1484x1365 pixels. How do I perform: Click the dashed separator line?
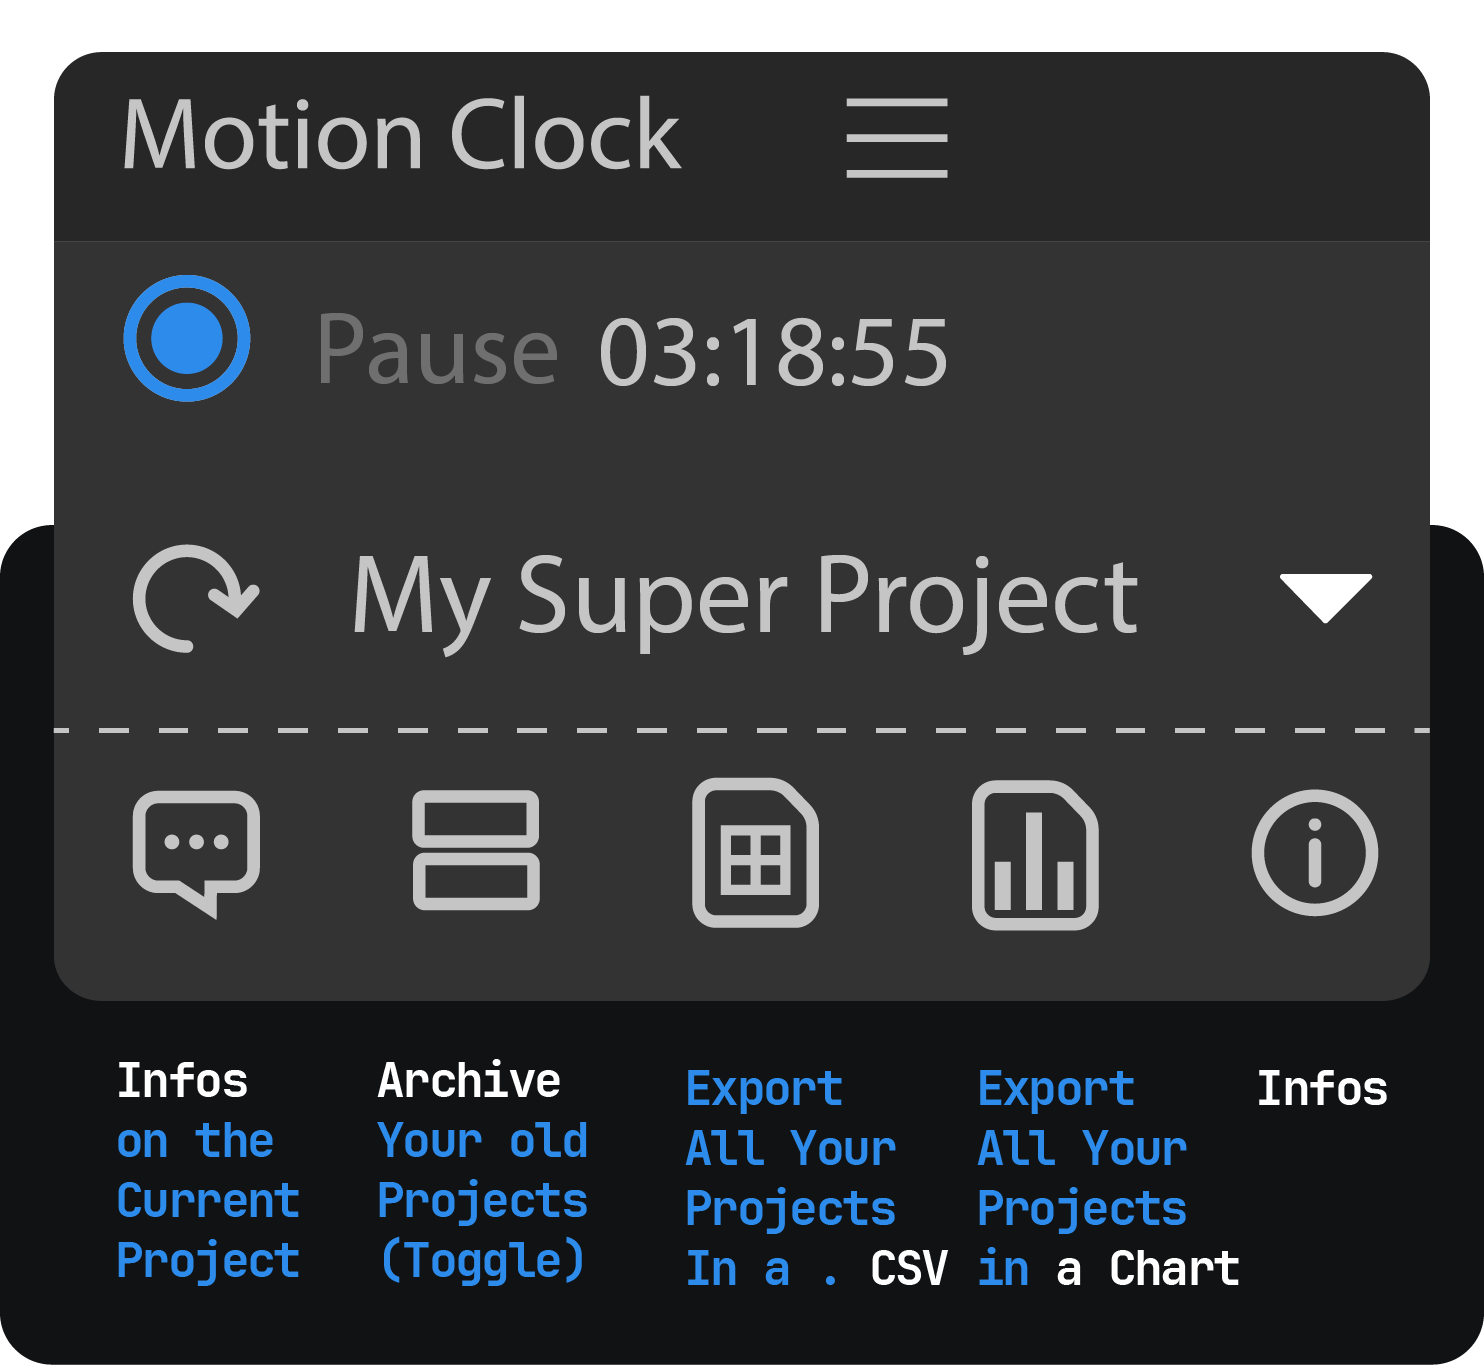(741, 731)
